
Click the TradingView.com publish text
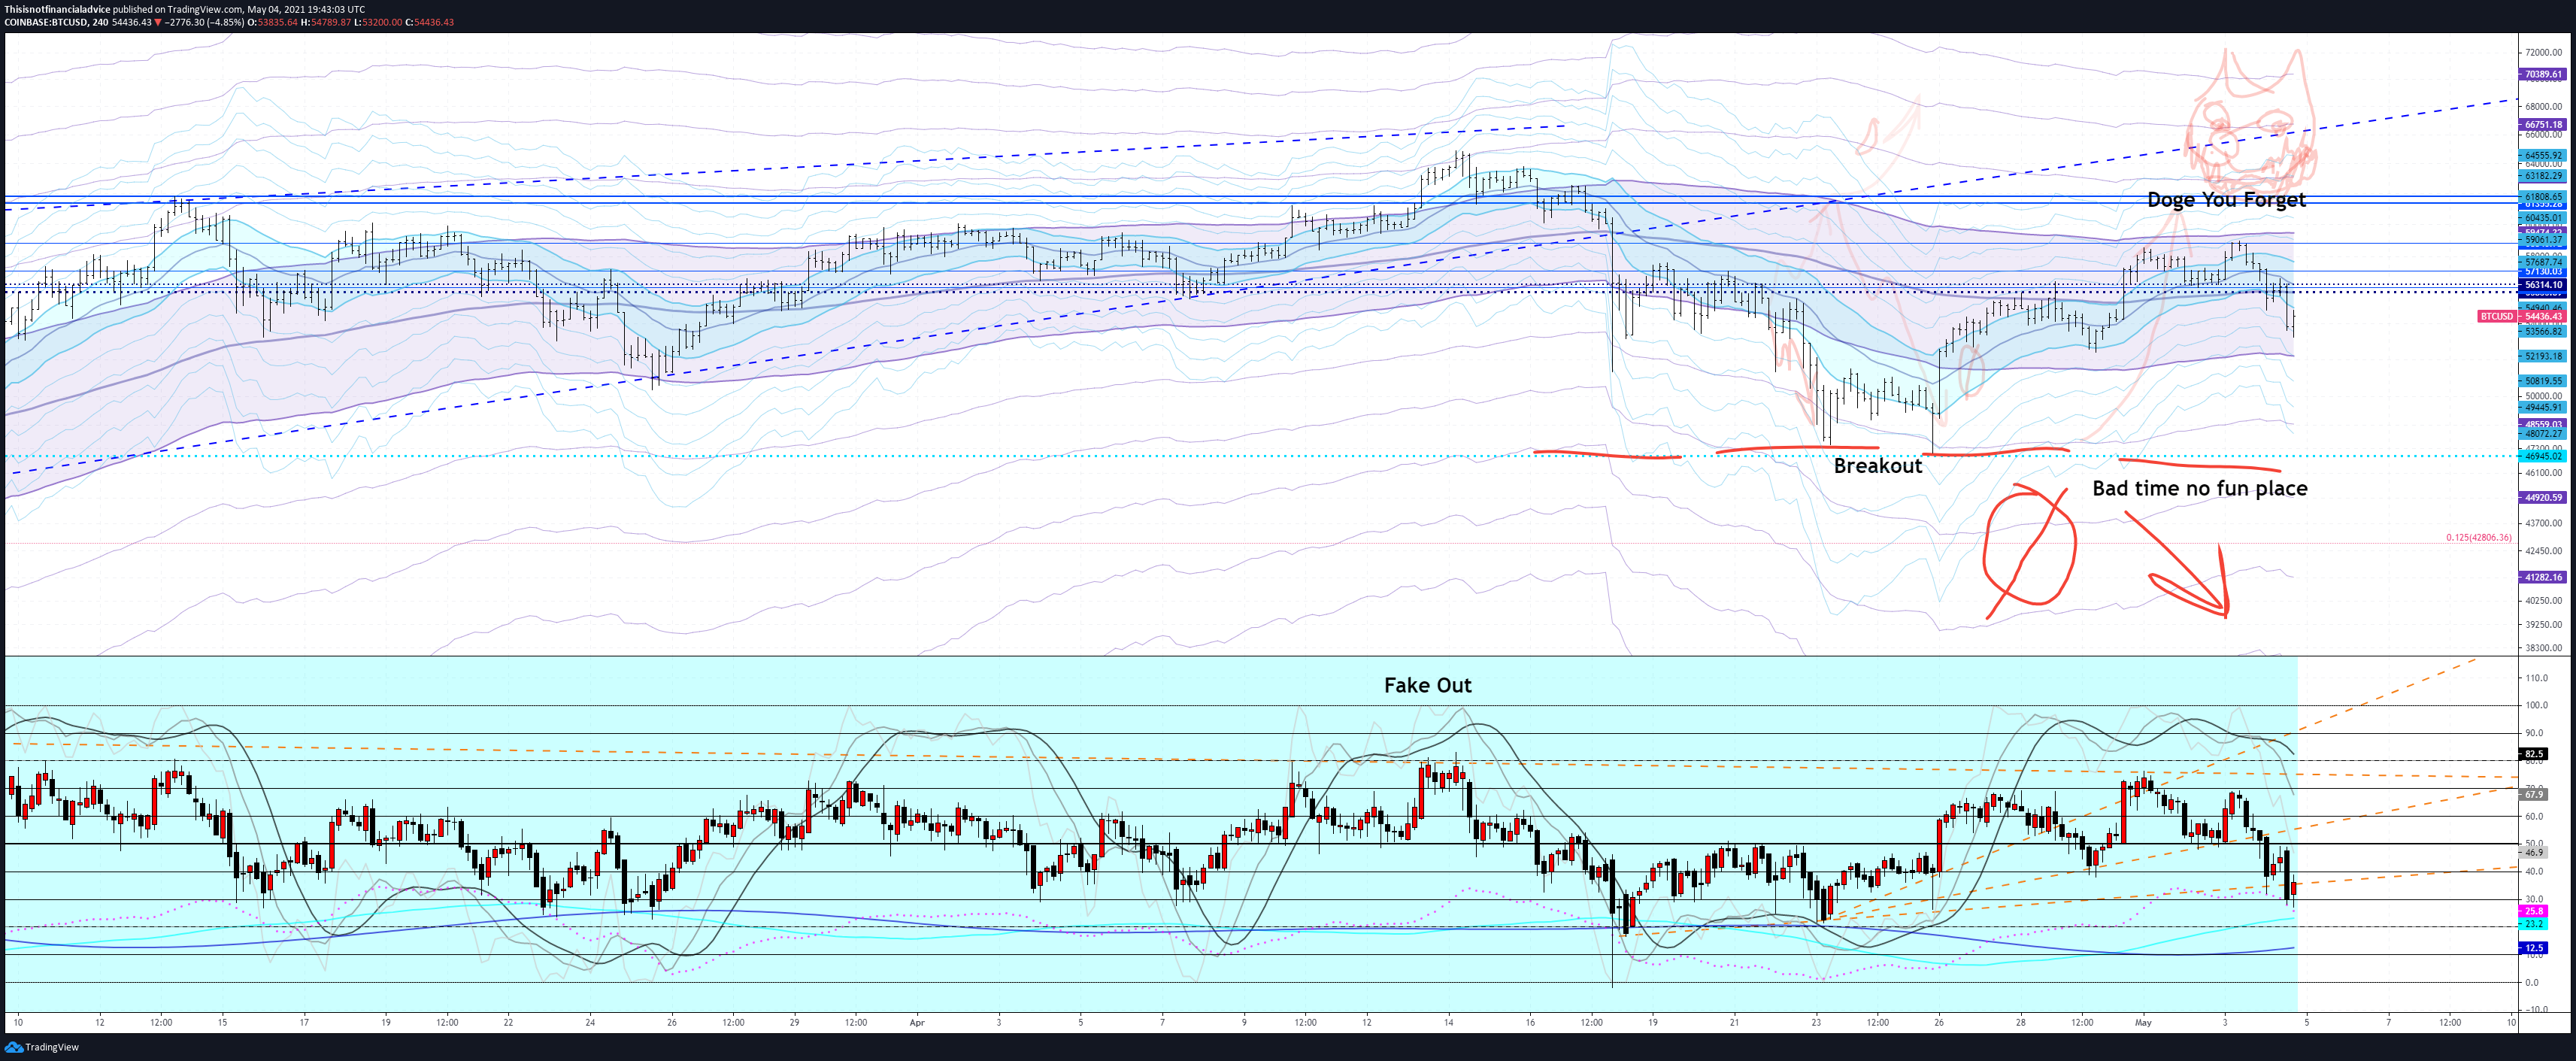pyautogui.click(x=205, y=9)
